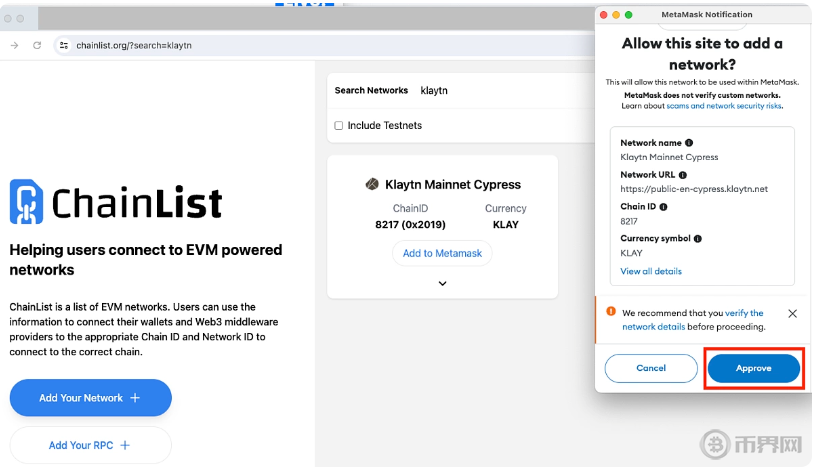Click the Add to Metamask button
The image size is (813, 472).
pyautogui.click(x=442, y=253)
